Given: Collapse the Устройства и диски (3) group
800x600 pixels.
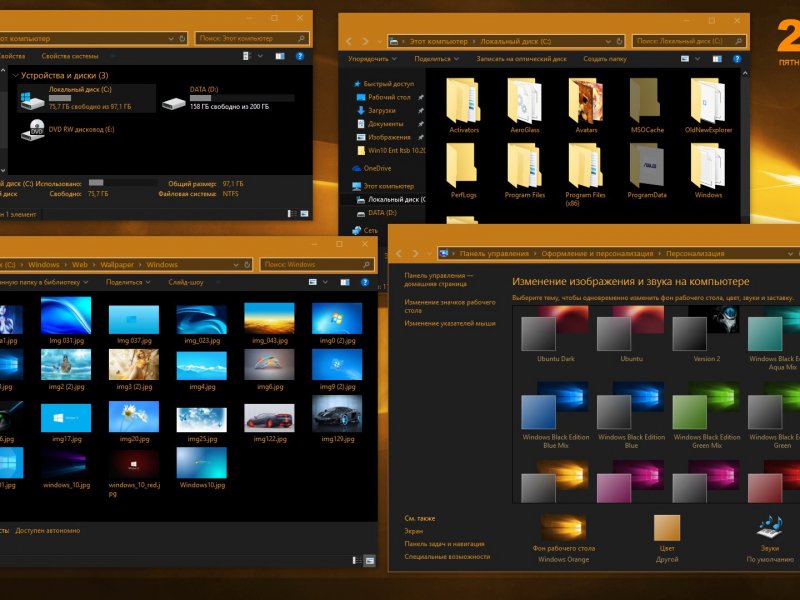Looking at the screenshot, I should click(15, 76).
